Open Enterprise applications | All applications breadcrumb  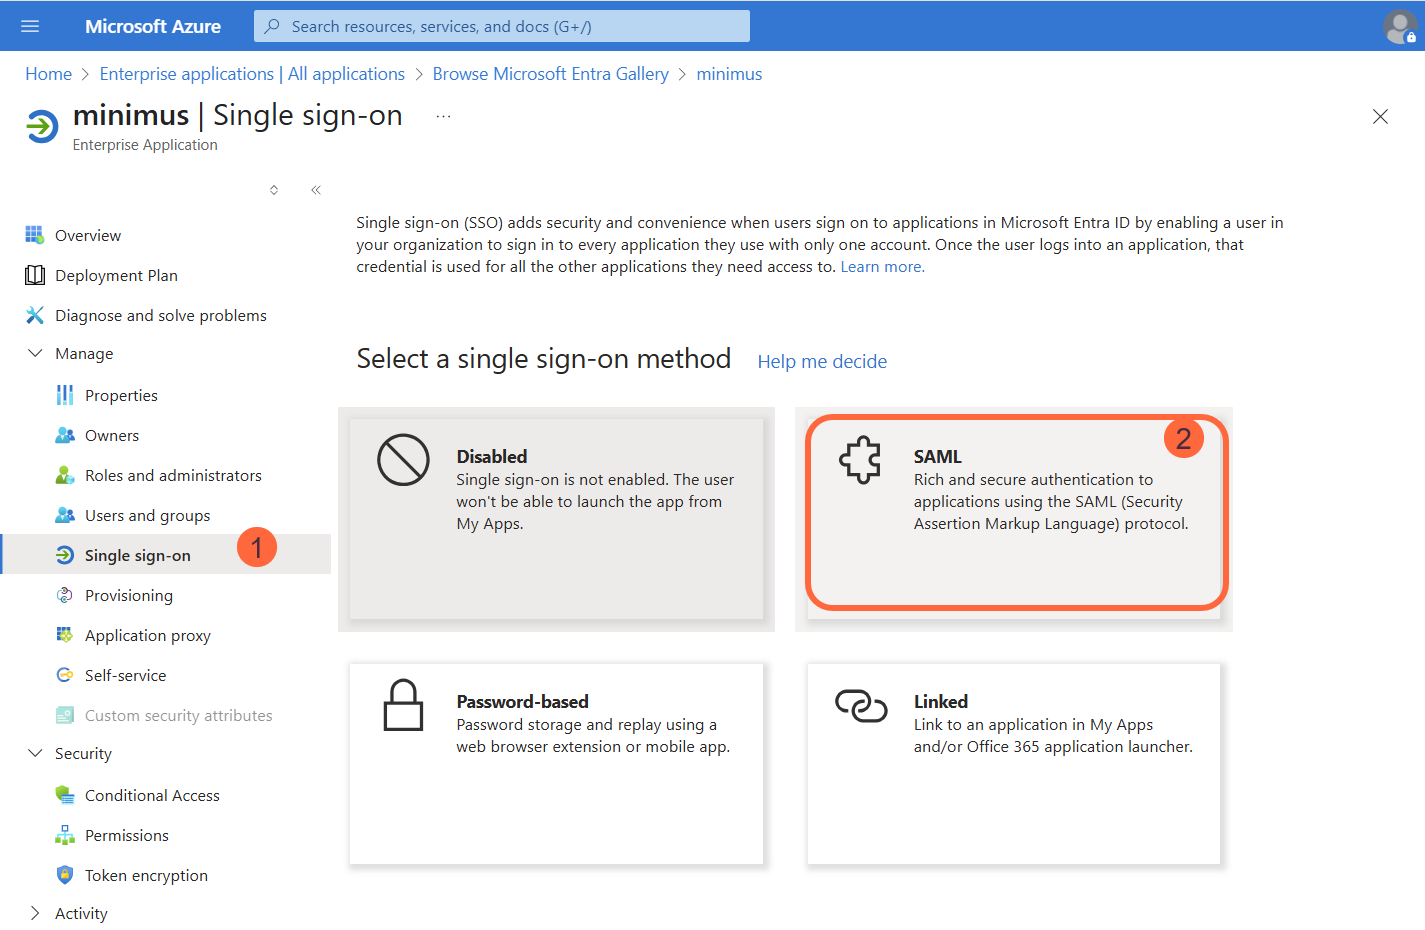point(252,74)
